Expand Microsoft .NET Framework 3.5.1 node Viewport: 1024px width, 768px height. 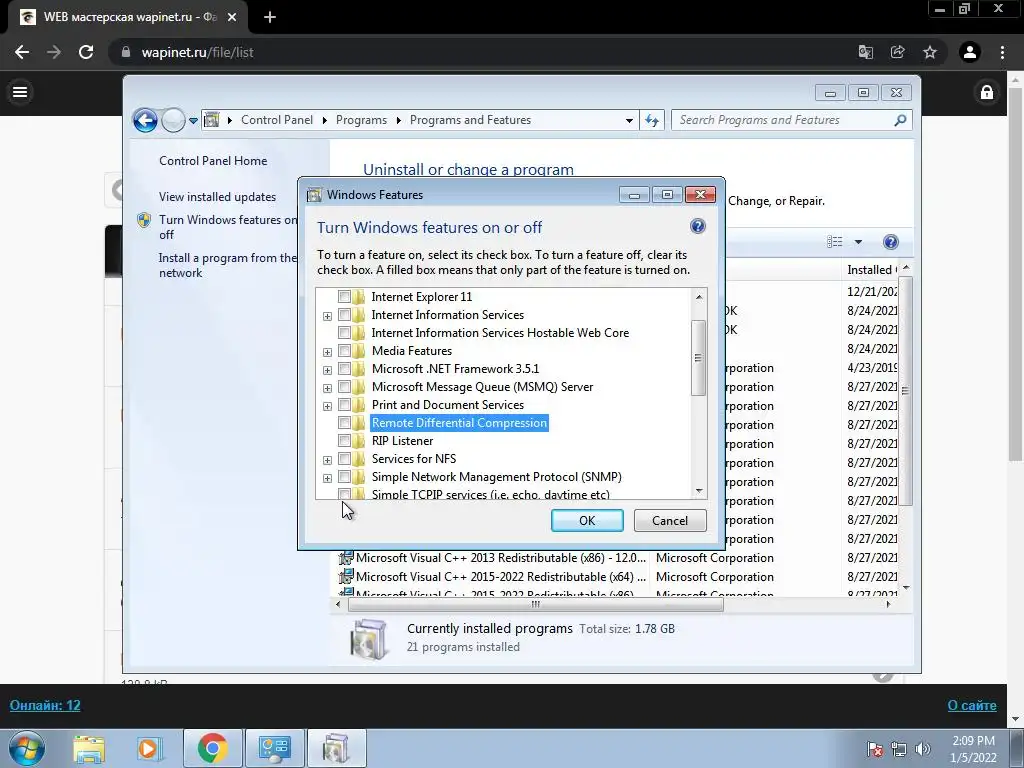327,370
